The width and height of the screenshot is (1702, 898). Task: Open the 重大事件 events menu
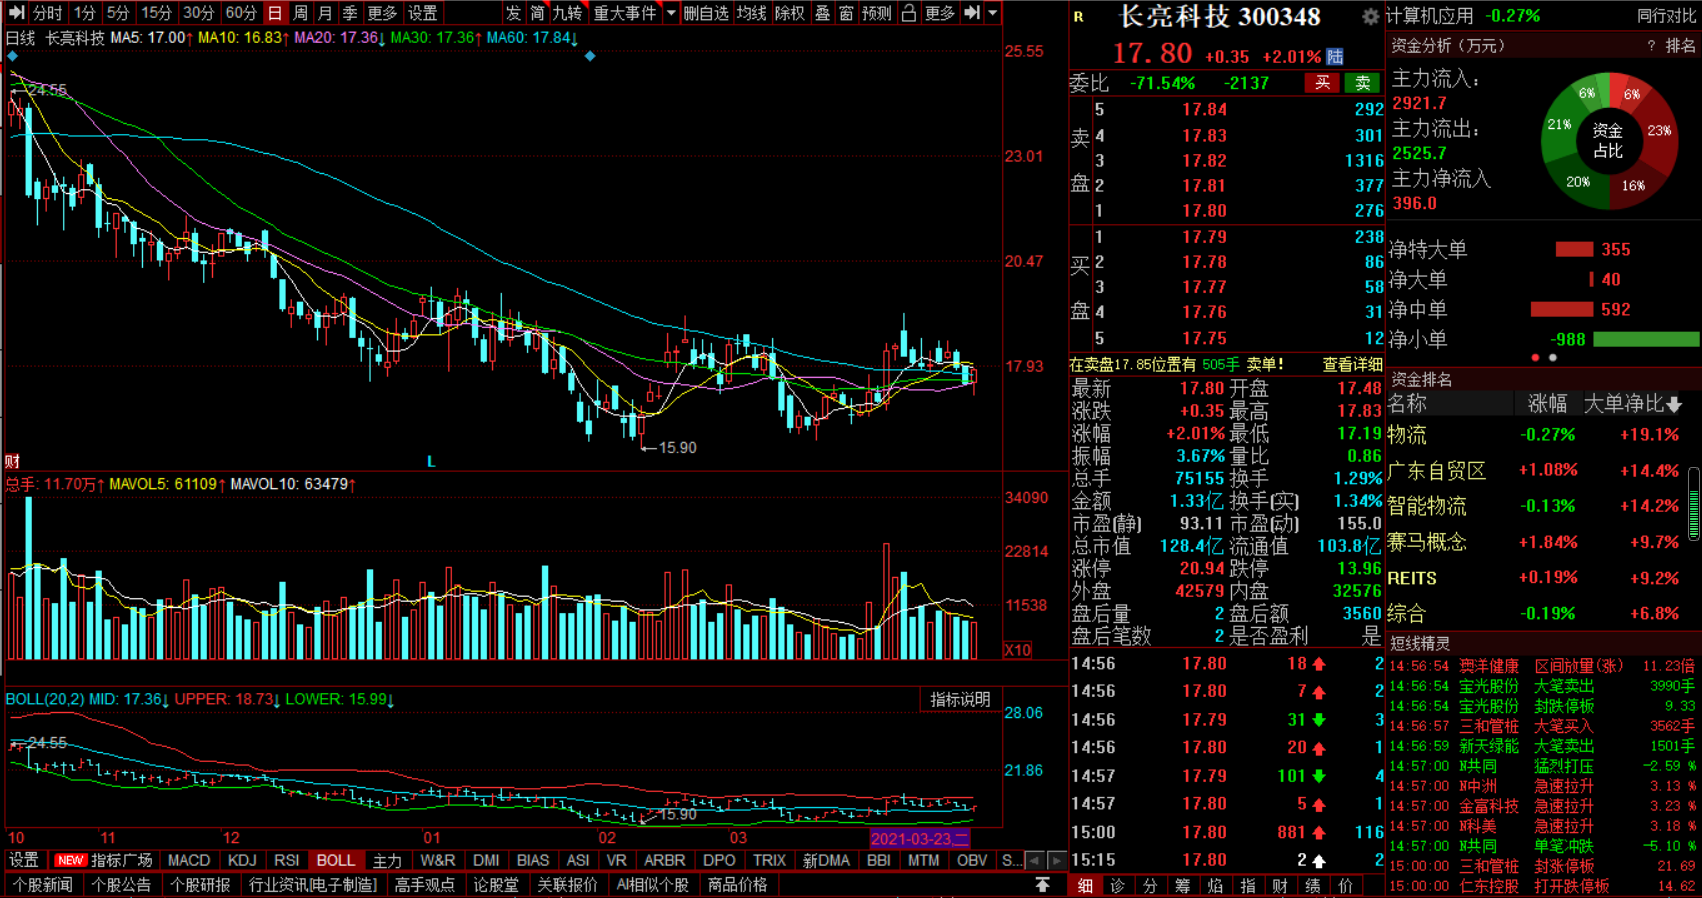[625, 13]
